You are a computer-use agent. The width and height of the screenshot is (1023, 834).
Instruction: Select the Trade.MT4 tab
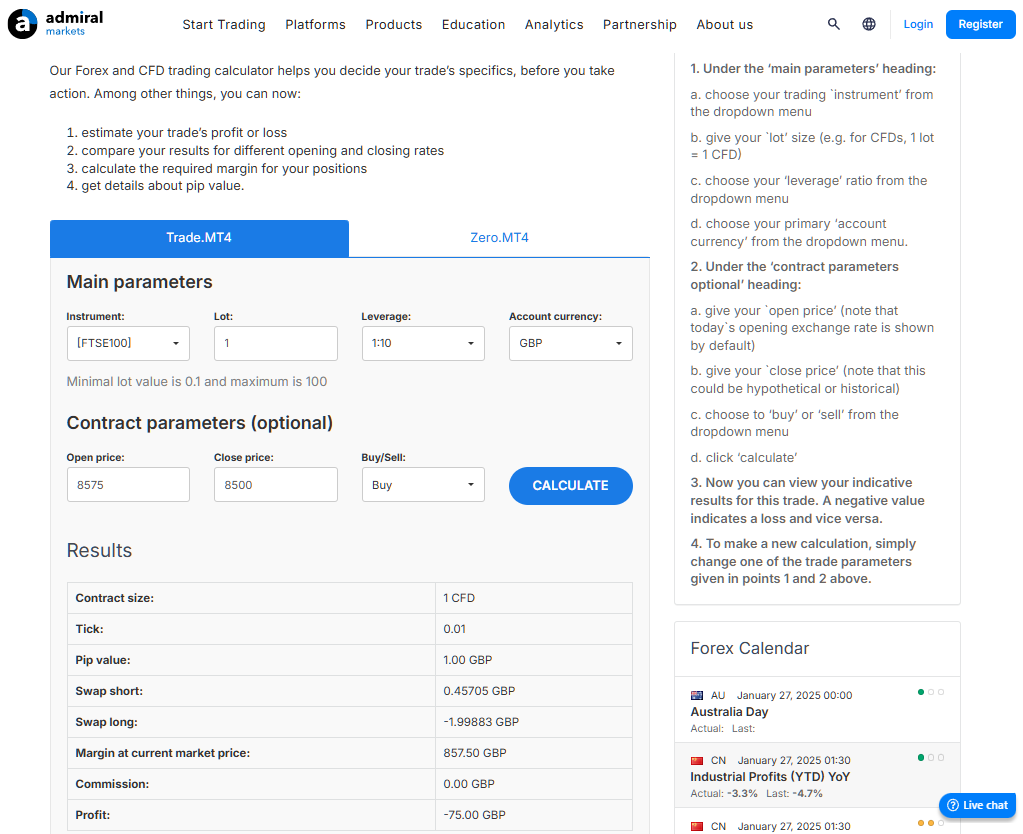199,238
